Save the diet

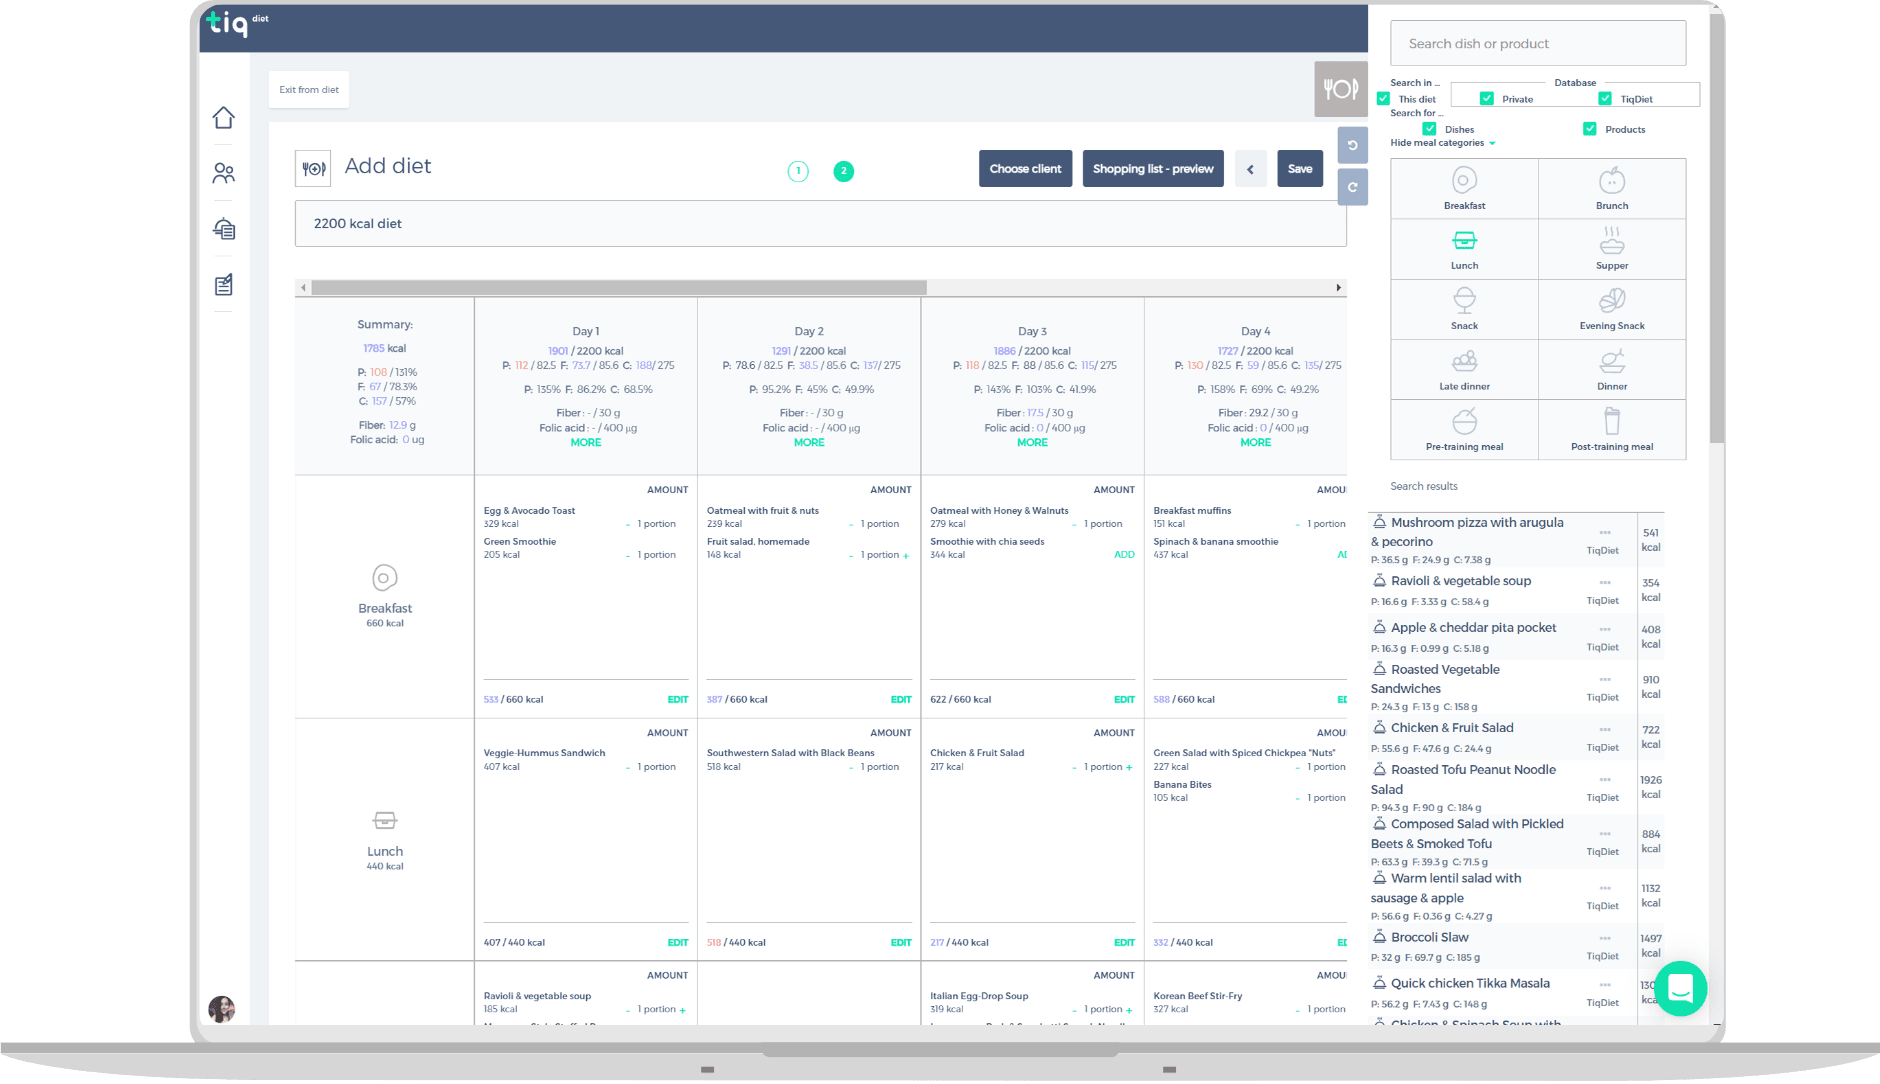1300,169
